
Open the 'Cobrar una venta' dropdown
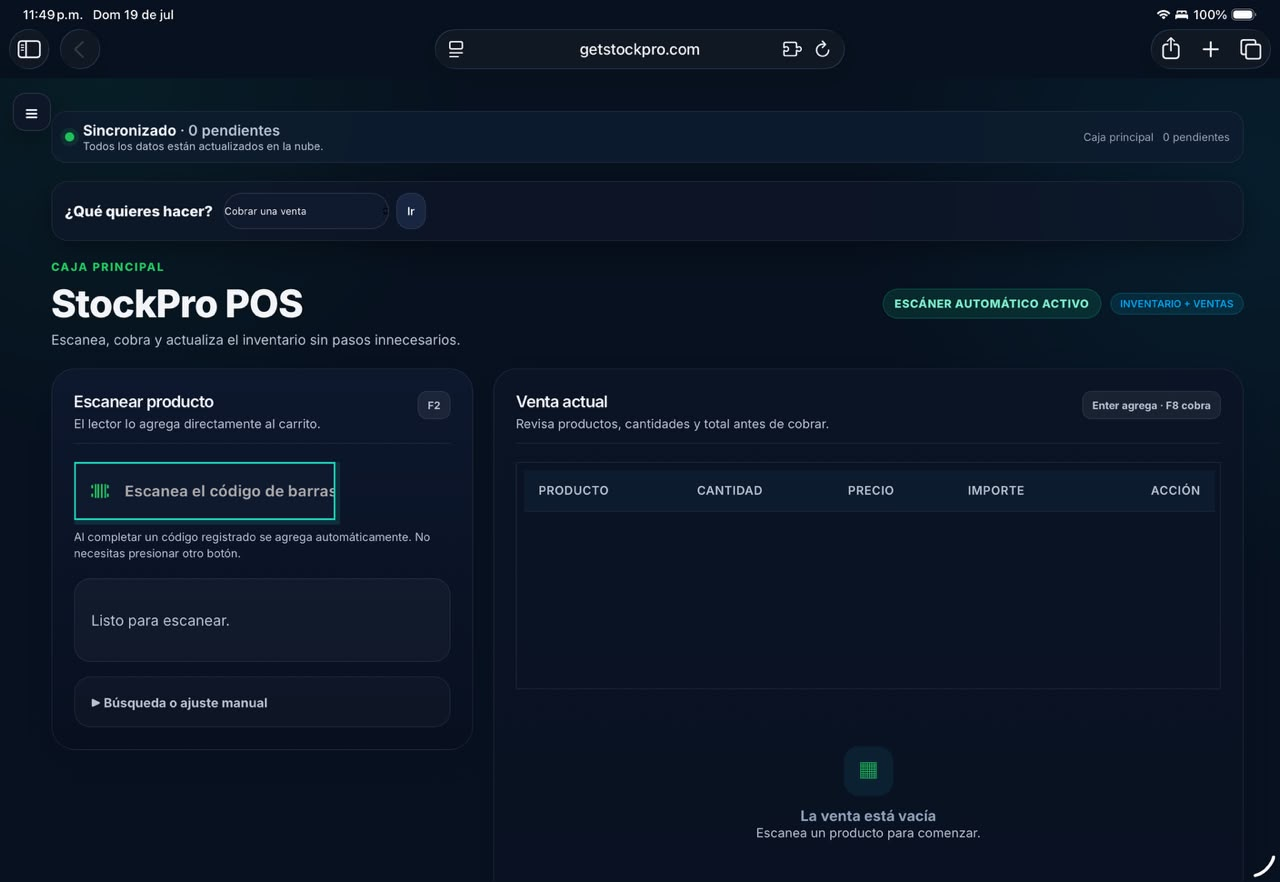point(306,211)
